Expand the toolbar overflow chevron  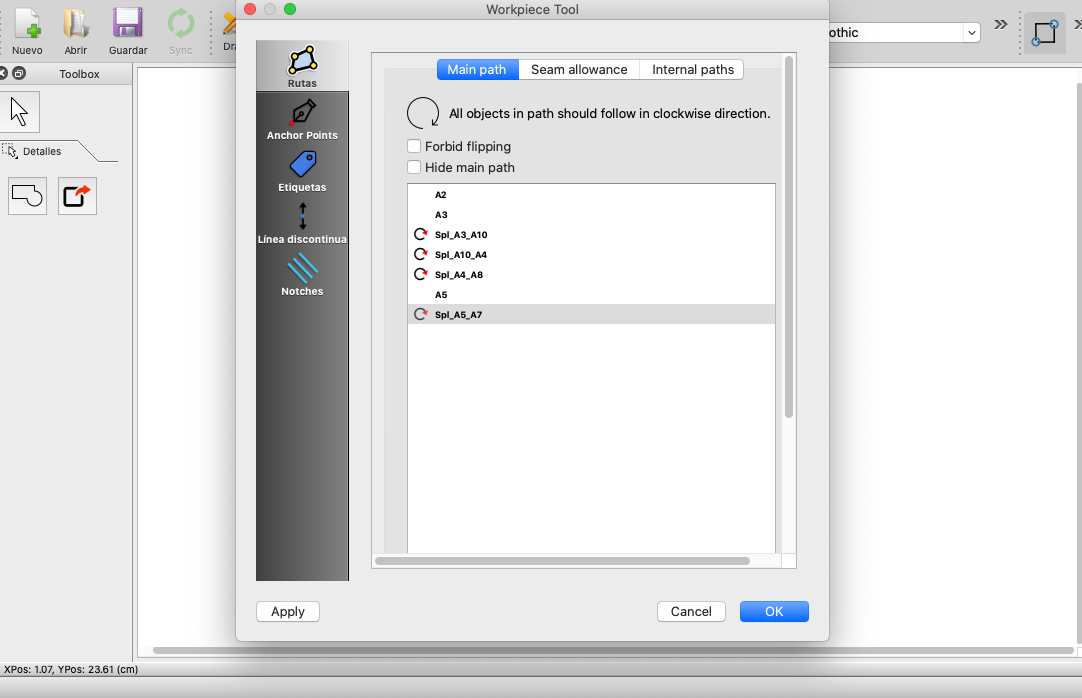coord(1000,25)
